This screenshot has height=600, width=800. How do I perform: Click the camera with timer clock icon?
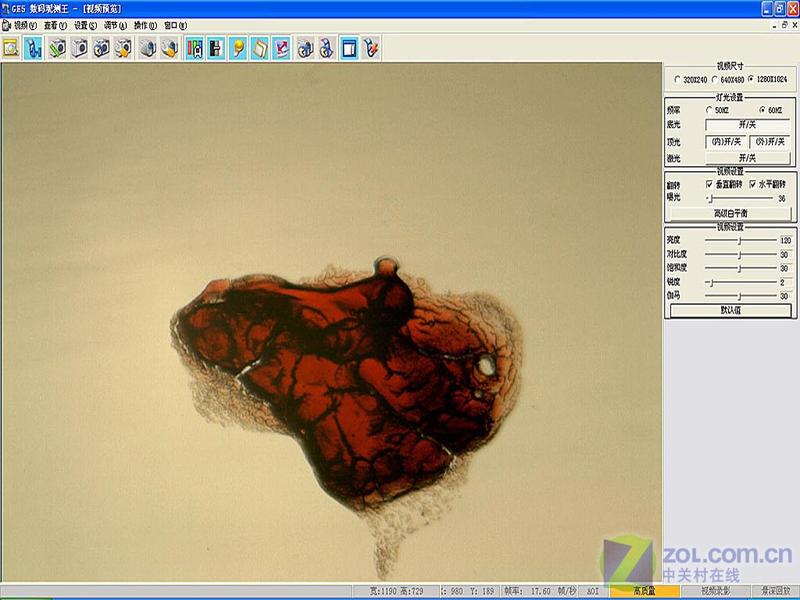(101, 48)
